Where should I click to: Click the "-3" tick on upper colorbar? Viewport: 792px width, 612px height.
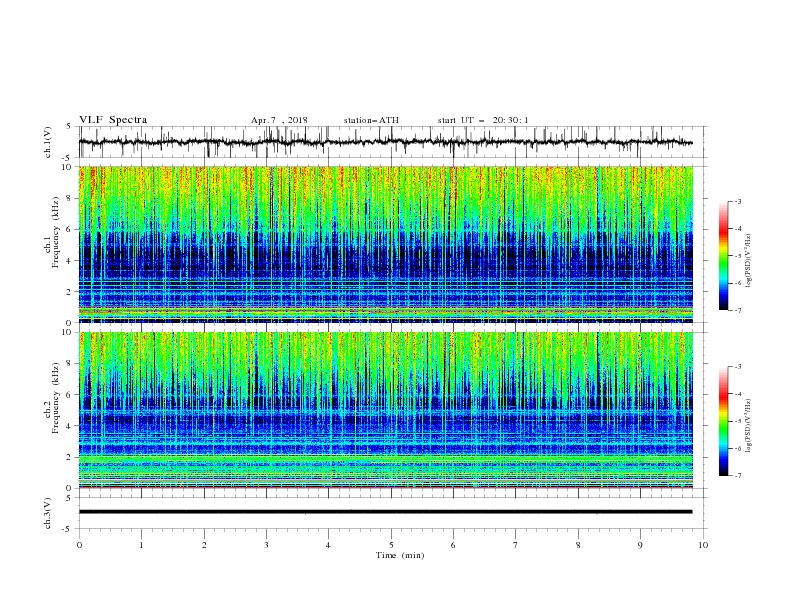point(737,201)
